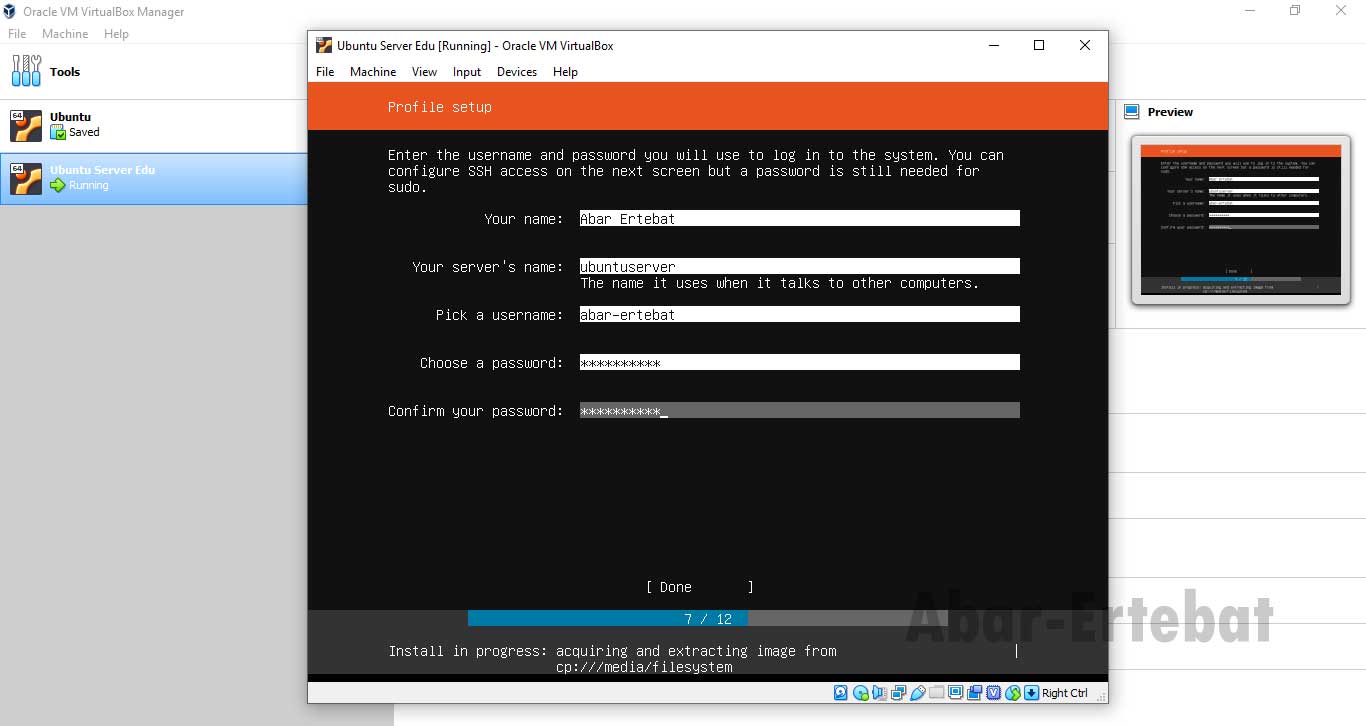Click the CPU virtualization 'V' icon in status bar
1366x726 pixels.
coord(994,692)
